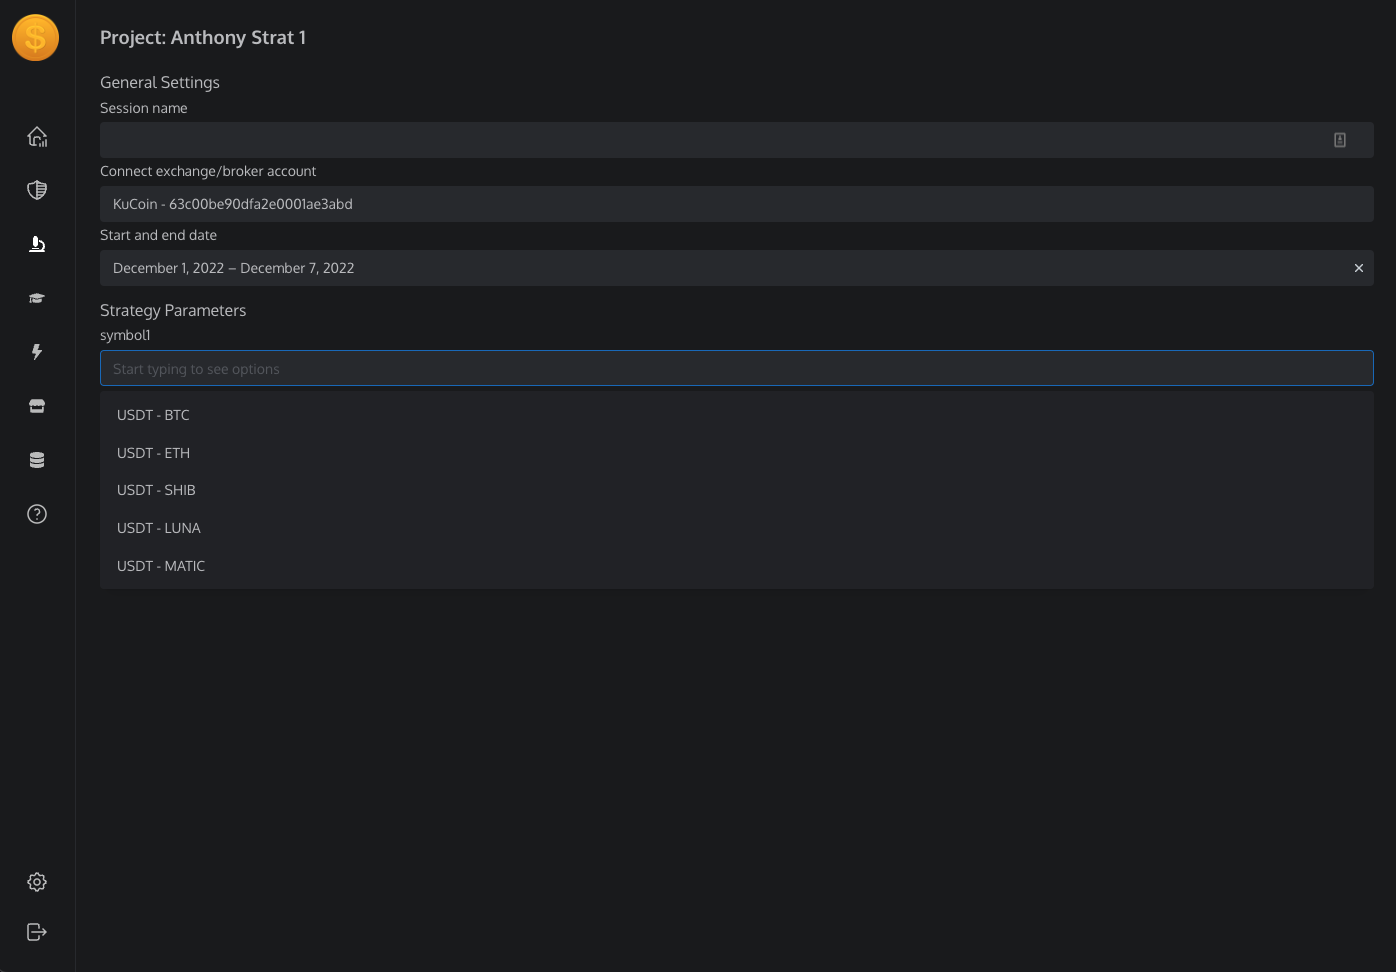Select the USDT - SHIB option
This screenshot has width=1396, height=972.
pos(737,490)
